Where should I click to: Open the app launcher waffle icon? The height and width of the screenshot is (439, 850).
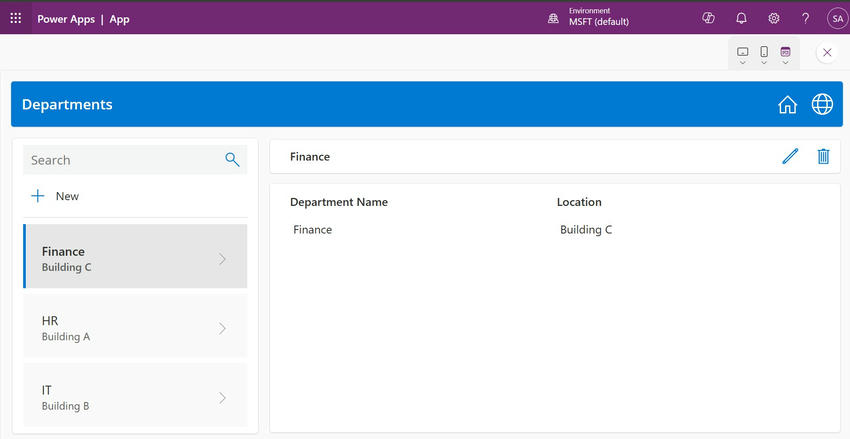coord(16,18)
